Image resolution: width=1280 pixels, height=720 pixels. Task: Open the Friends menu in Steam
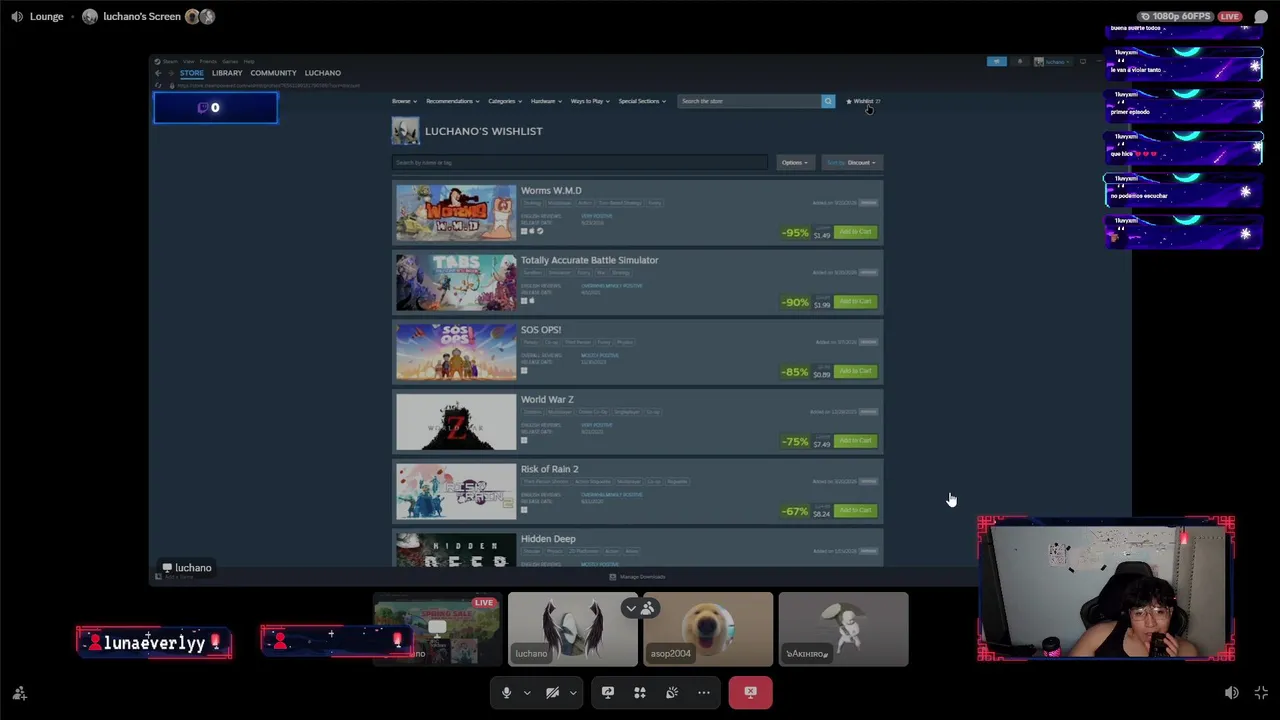pyautogui.click(x=208, y=61)
